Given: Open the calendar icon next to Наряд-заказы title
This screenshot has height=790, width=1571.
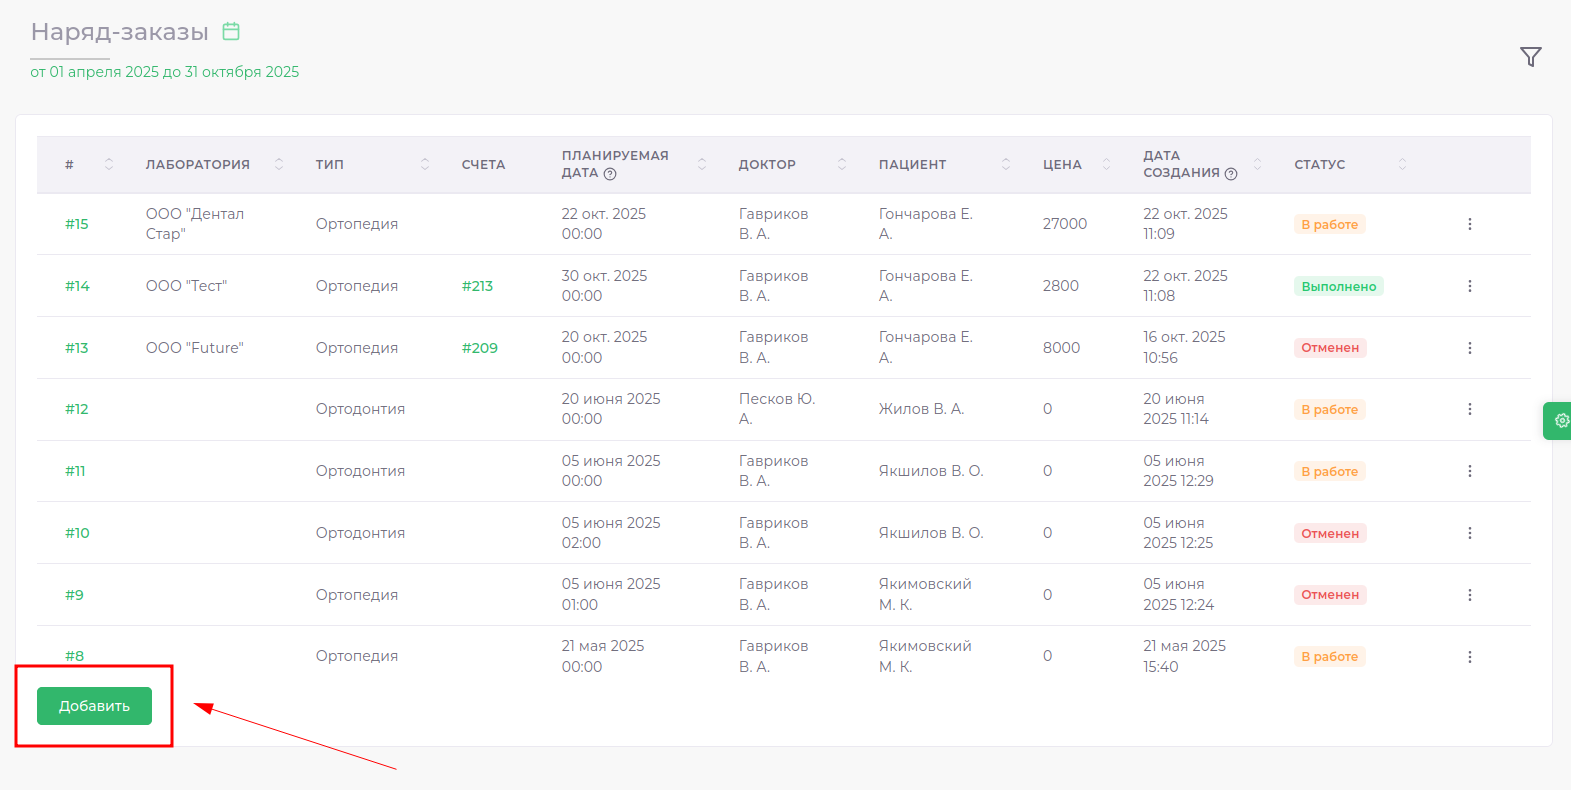Looking at the screenshot, I should pyautogui.click(x=231, y=31).
